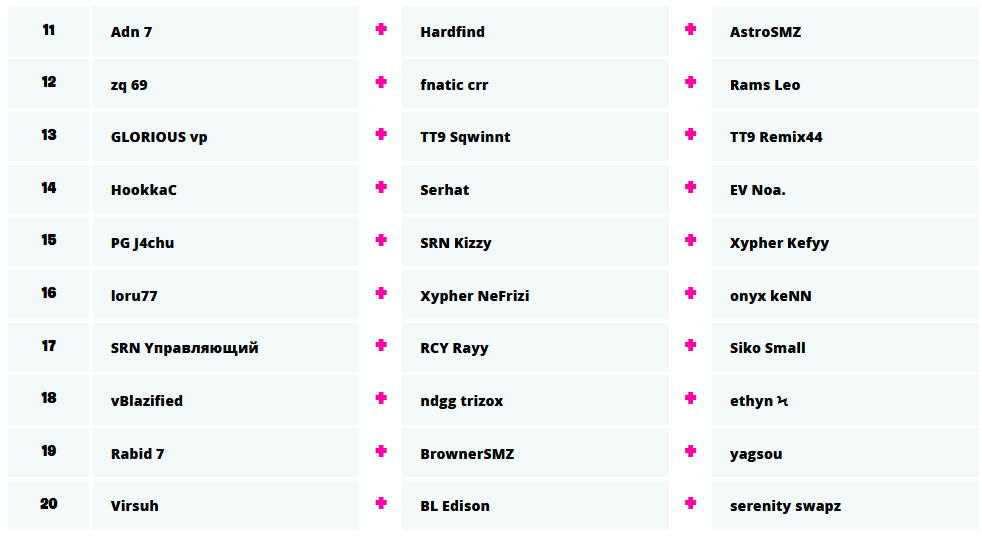
Task: Click the plus icon between Virsuh and BL Edison
Action: tap(381, 504)
